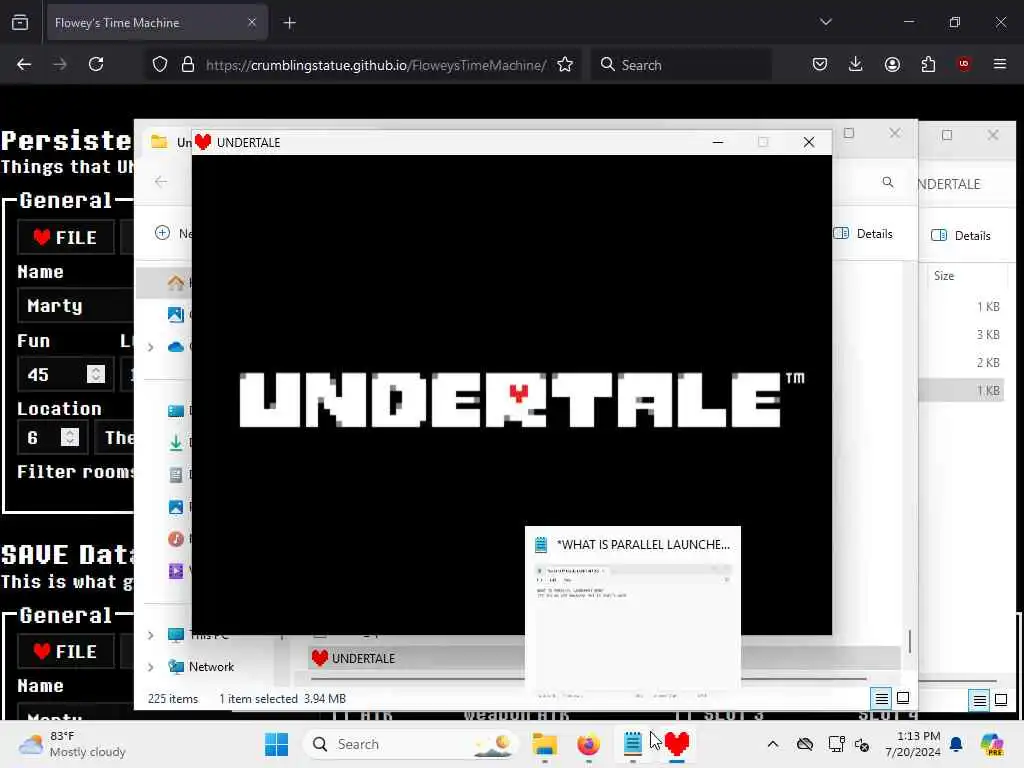Image resolution: width=1024 pixels, height=768 pixels.
Task: Click the taskbar Search box
Action: [x=410, y=744]
